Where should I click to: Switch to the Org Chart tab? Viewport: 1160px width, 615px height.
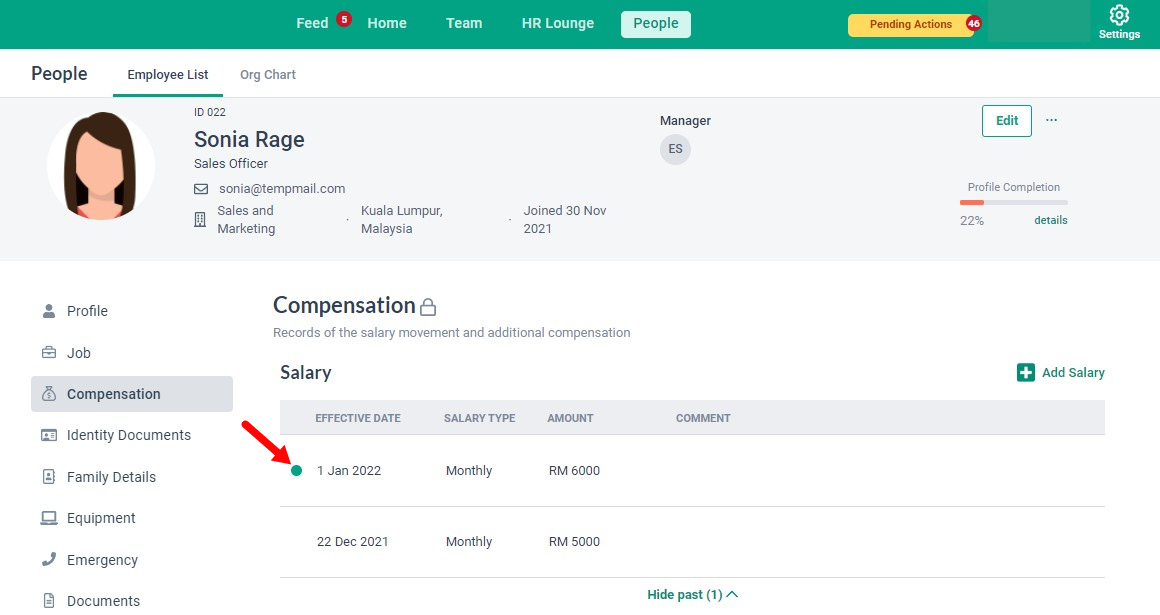[268, 75]
